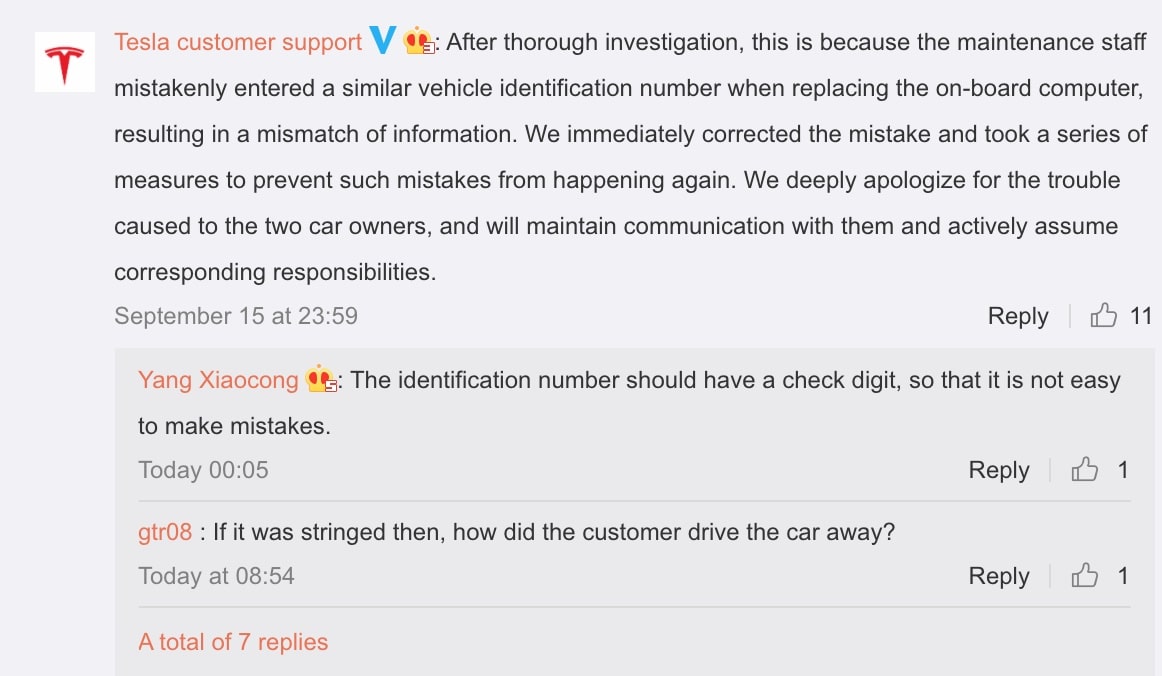The width and height of the screenshot is (1162, 676).
Task: Click the like count 11
Action: click(x=1141, y=316)
